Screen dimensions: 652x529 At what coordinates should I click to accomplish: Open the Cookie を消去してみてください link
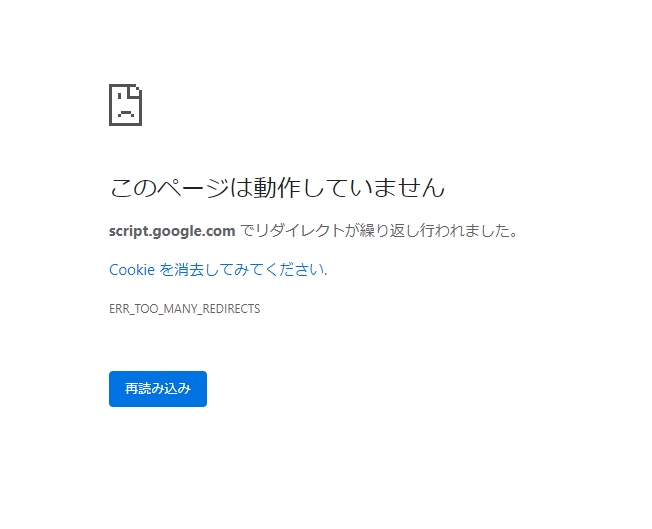pos(218,270)
